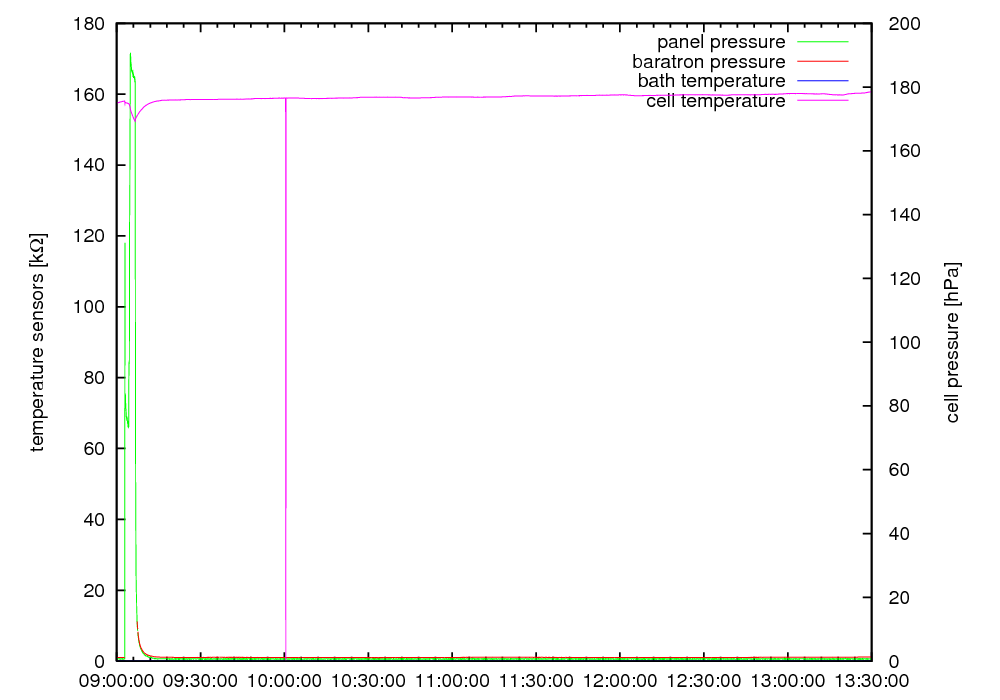1000x700 pixels.
Task: Select the 'baratron pressure' legend label
Action: point(708,61)
